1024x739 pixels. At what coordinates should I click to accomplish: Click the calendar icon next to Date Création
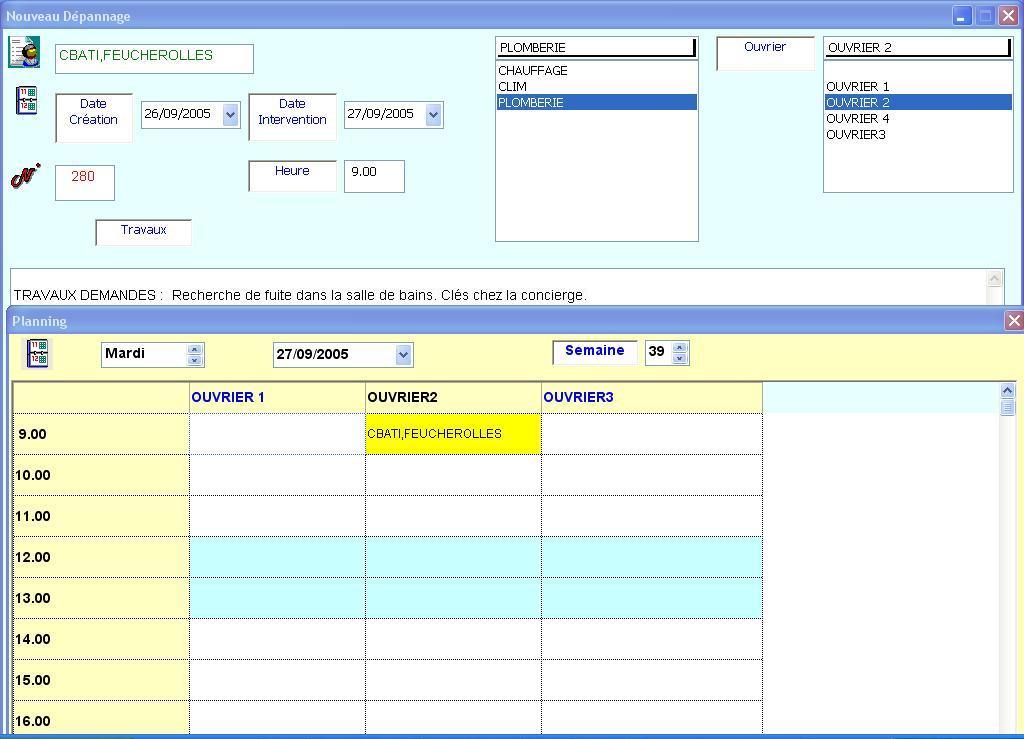click(27, 100)
